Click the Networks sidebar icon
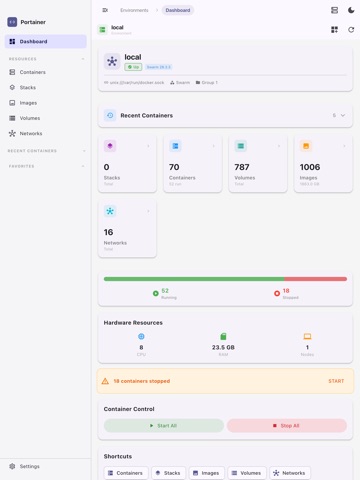 [x=12, y=133]
